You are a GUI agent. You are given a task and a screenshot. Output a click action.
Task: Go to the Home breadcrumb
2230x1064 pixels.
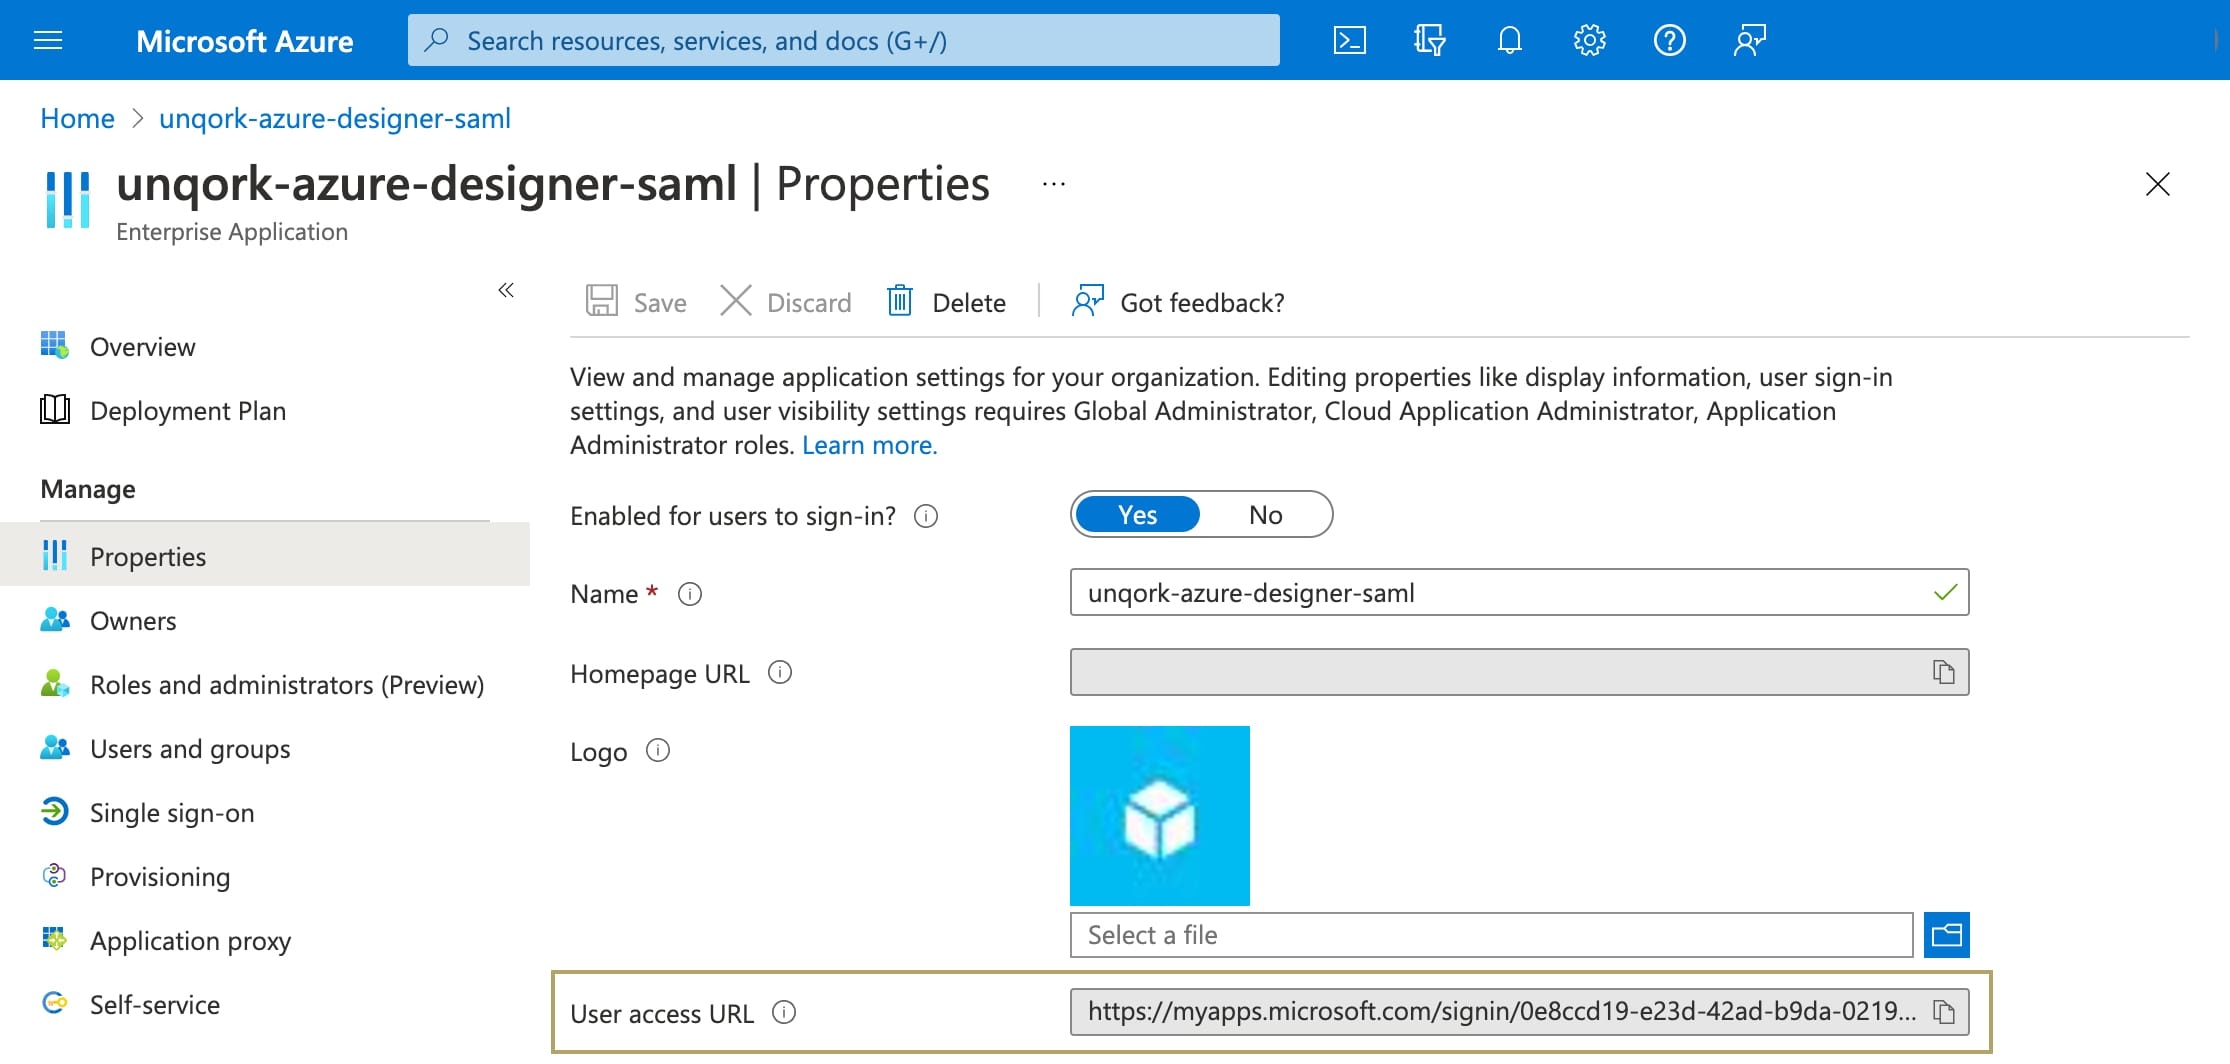click(77, 118)
